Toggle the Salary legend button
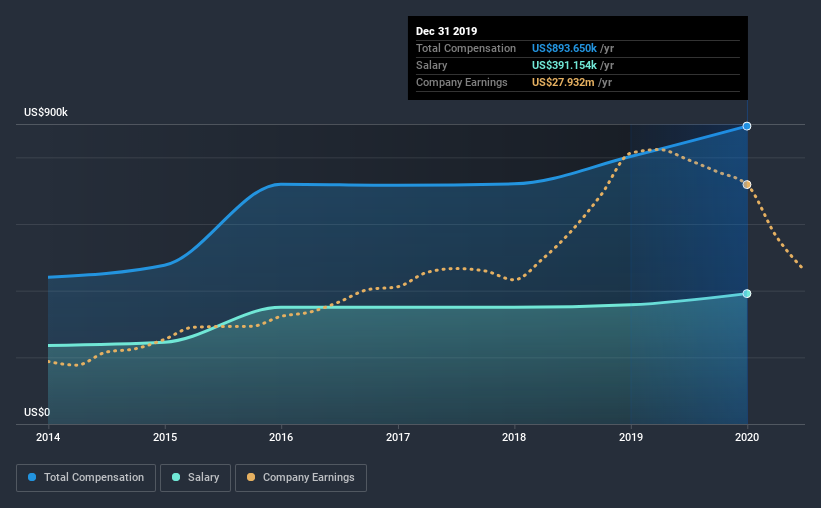 tap(195, 478)
